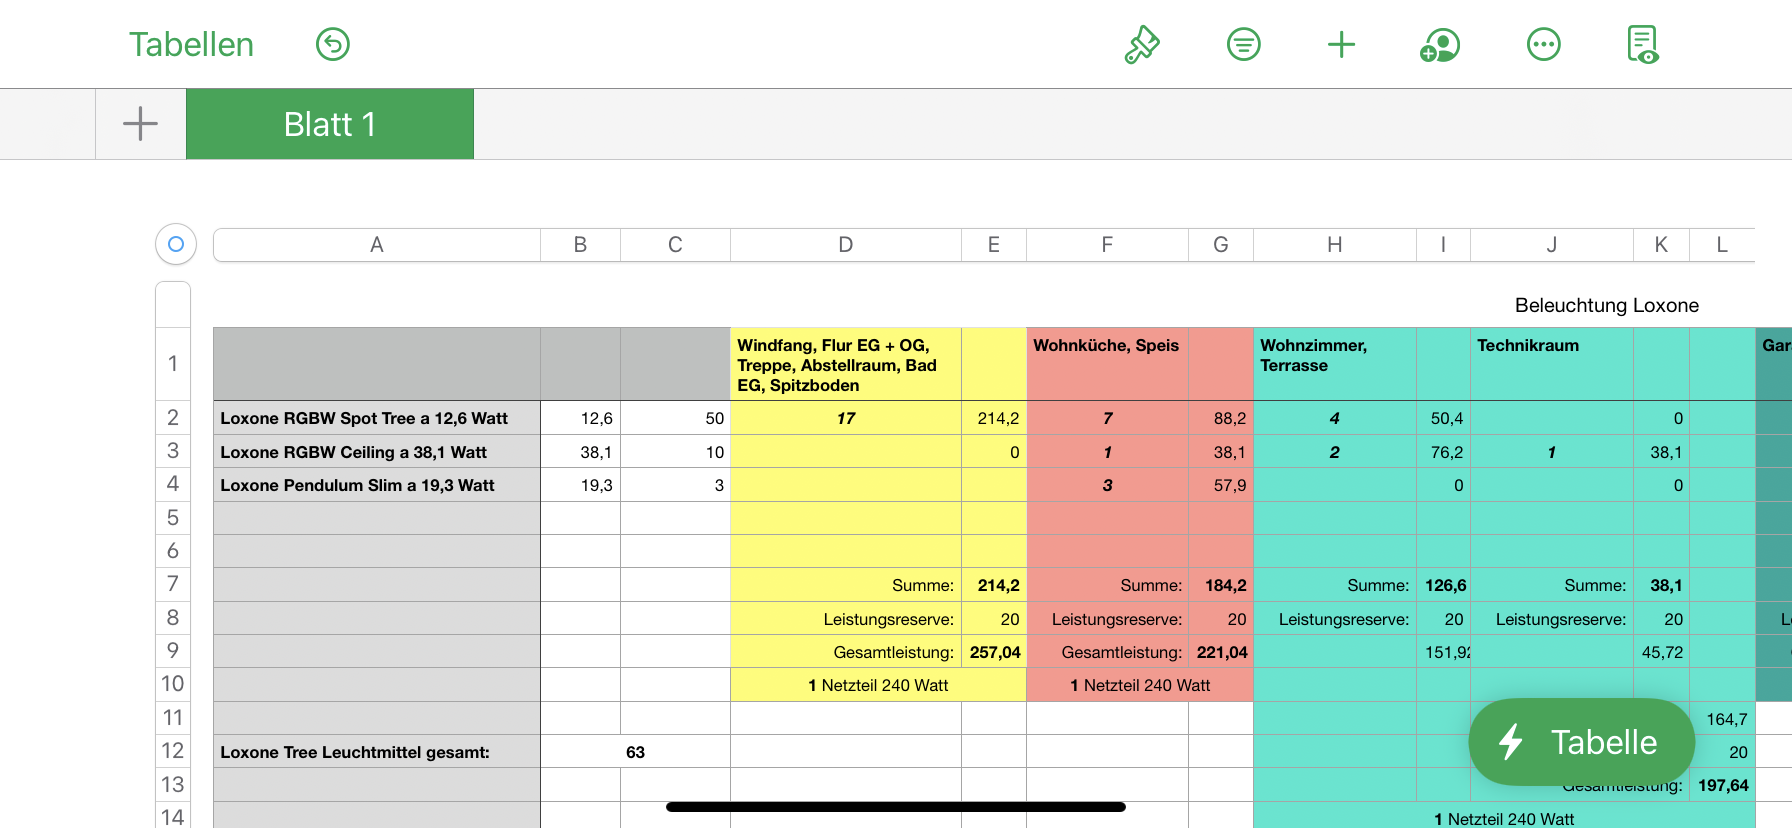Select column L header
The image size is (1792, 828).
point(1722,245)
